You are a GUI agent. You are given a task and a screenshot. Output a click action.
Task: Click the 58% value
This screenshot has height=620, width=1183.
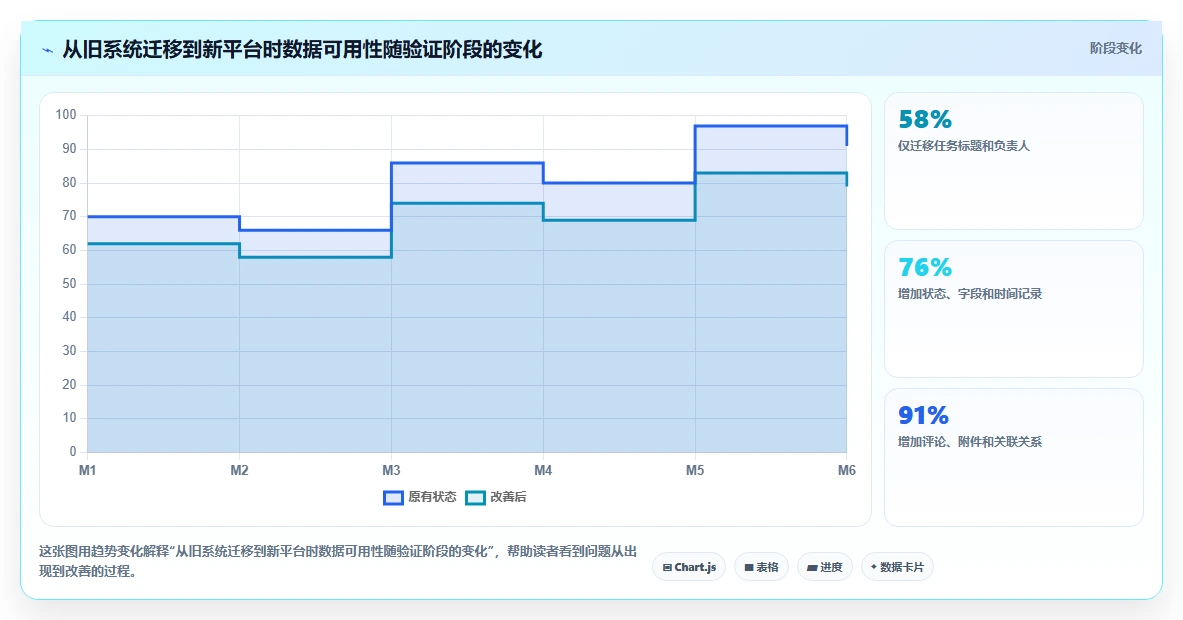point(925,119)
